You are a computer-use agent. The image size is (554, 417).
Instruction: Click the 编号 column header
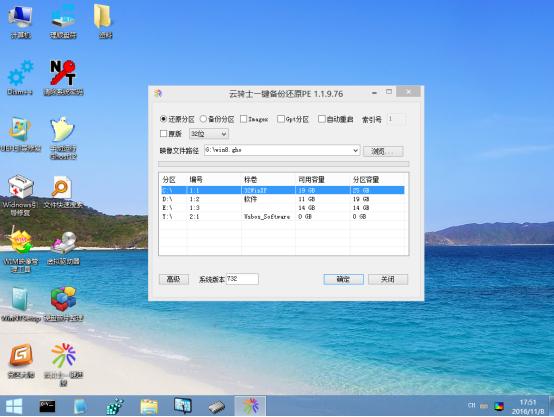196,180
